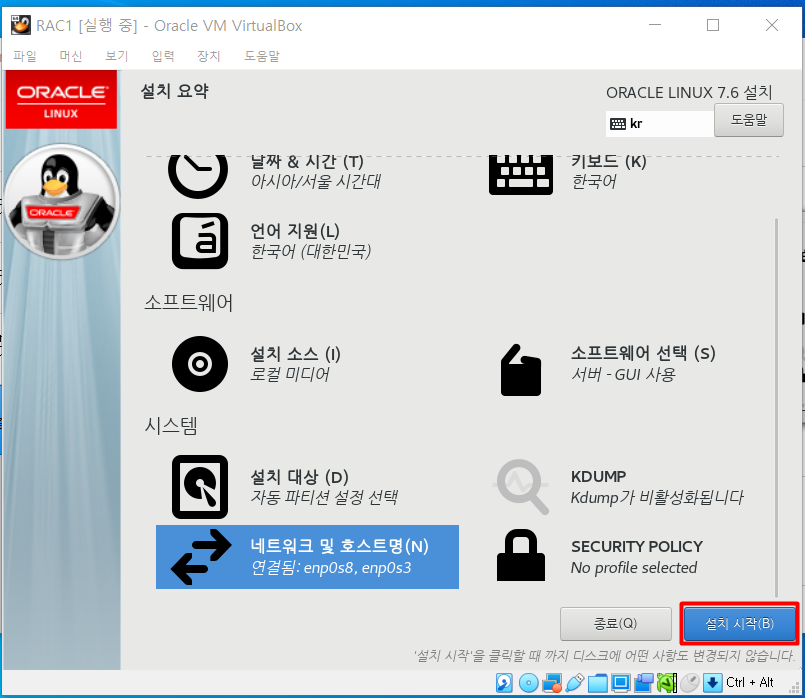The width and height of the screenshot is (805, 698).
Task: Select 날짜 & 시간 (T) label
Action: pyautogui.click(x=306, y=162)
